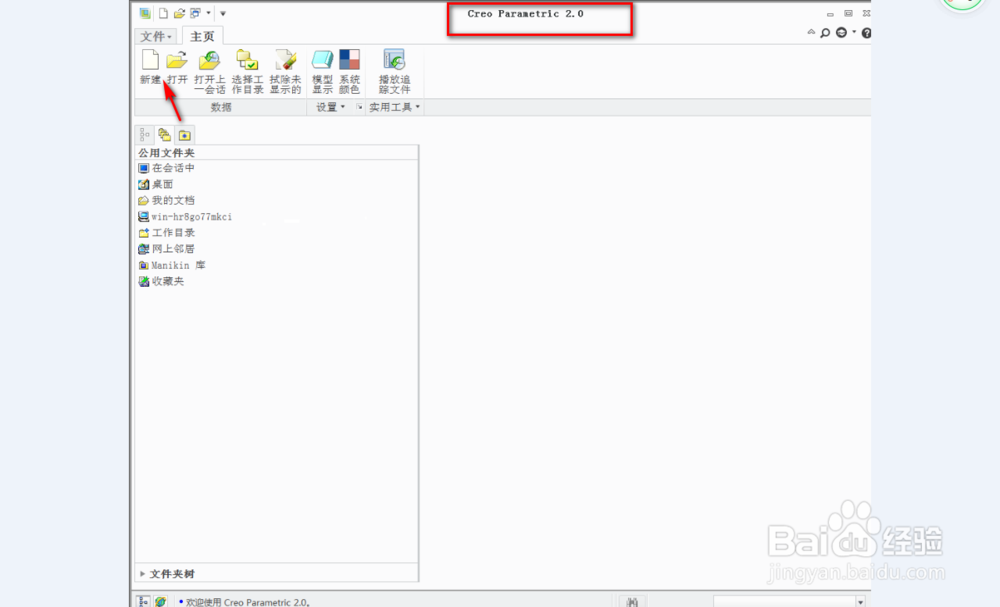Select 收藏夹 favorites entry
1000x607 pixels.
(x=161, y=281)
